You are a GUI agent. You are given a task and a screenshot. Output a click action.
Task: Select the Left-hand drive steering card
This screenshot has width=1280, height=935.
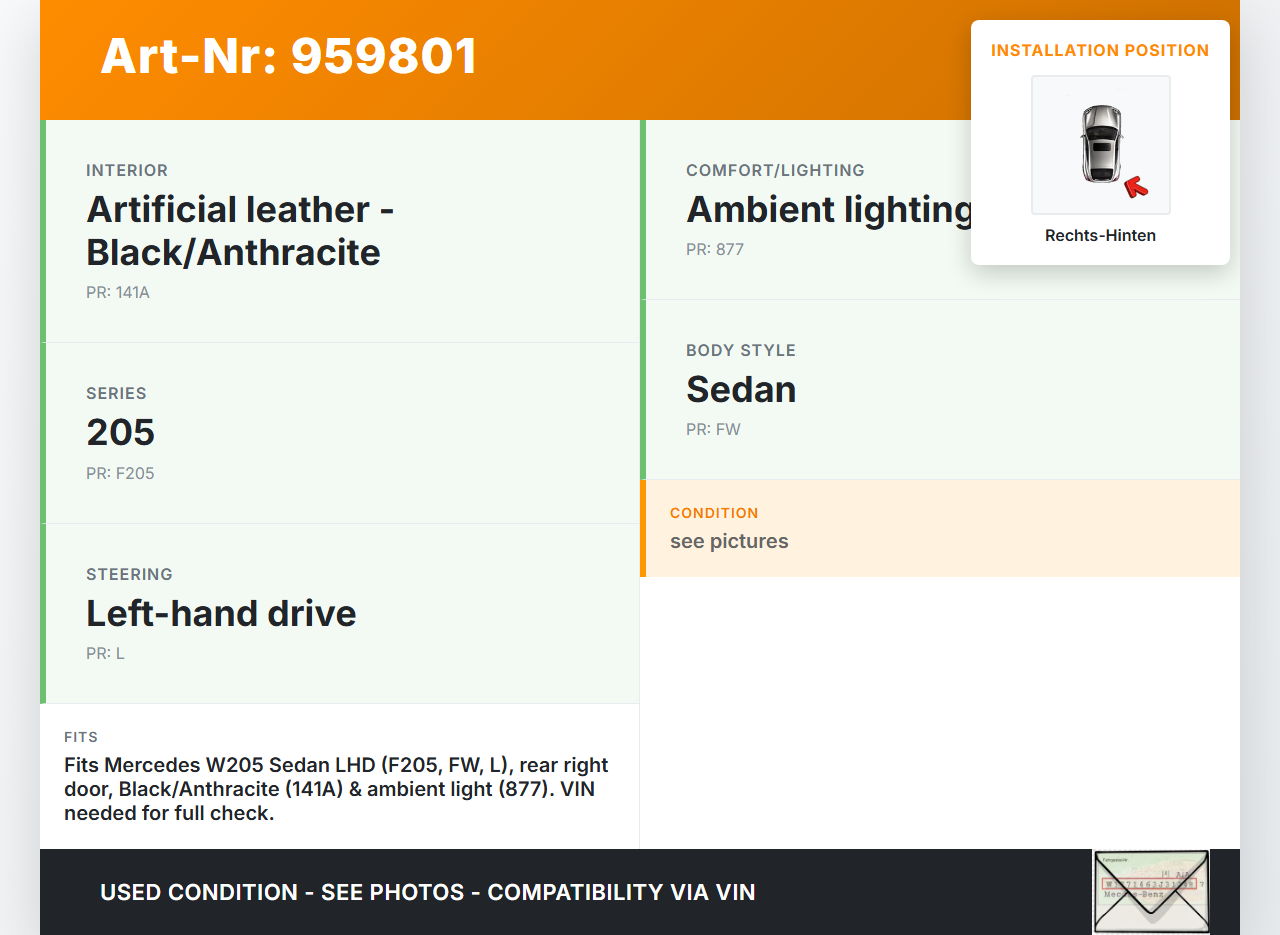(x=340, y=613)
